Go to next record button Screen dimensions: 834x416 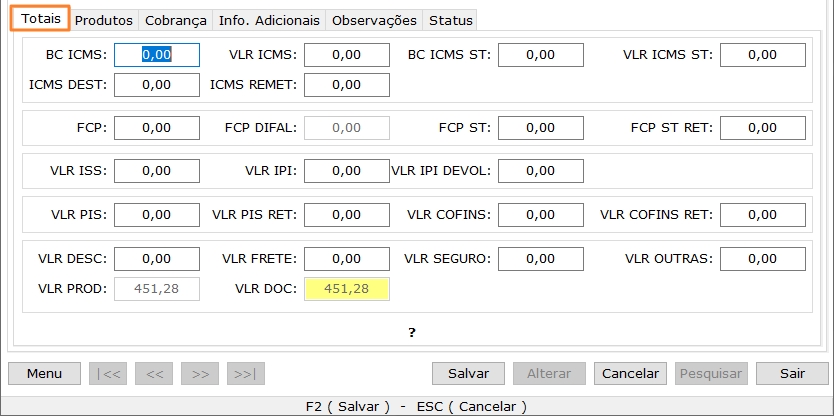pos(200,373)
